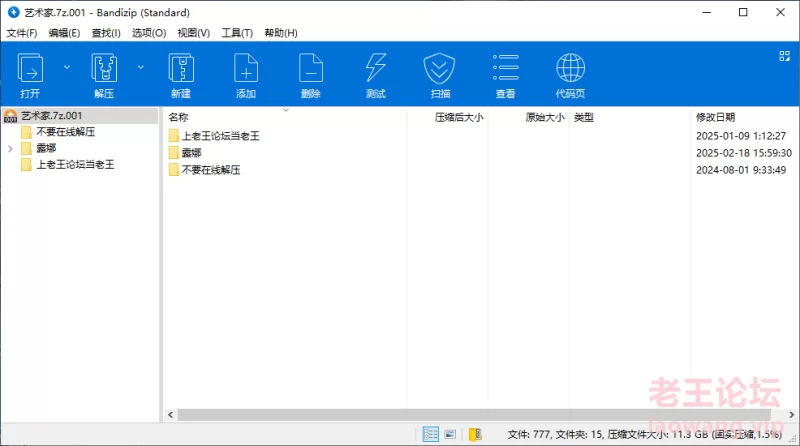Viewport: 800px width, 446px height.
Task: Maximize the Bandizip window
Action: click(x=743, y=12)
